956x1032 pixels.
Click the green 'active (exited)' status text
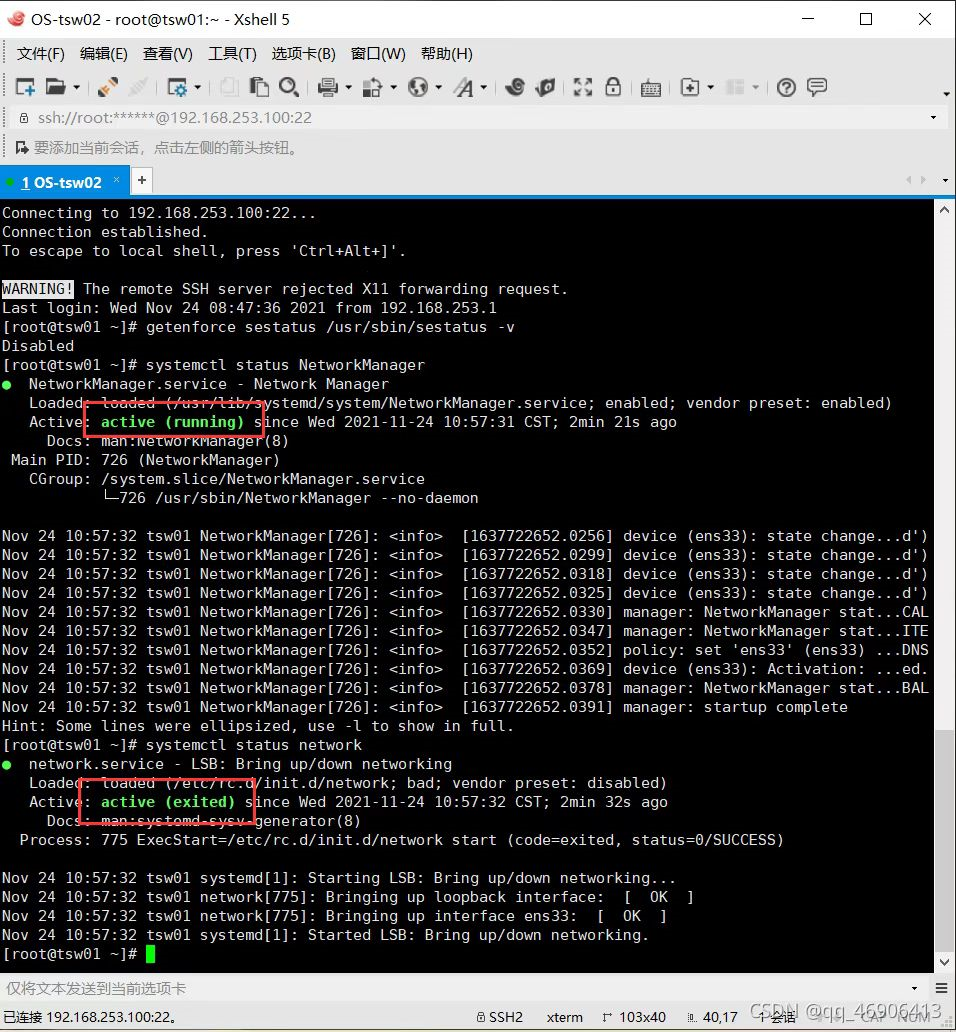click(168, 802)
